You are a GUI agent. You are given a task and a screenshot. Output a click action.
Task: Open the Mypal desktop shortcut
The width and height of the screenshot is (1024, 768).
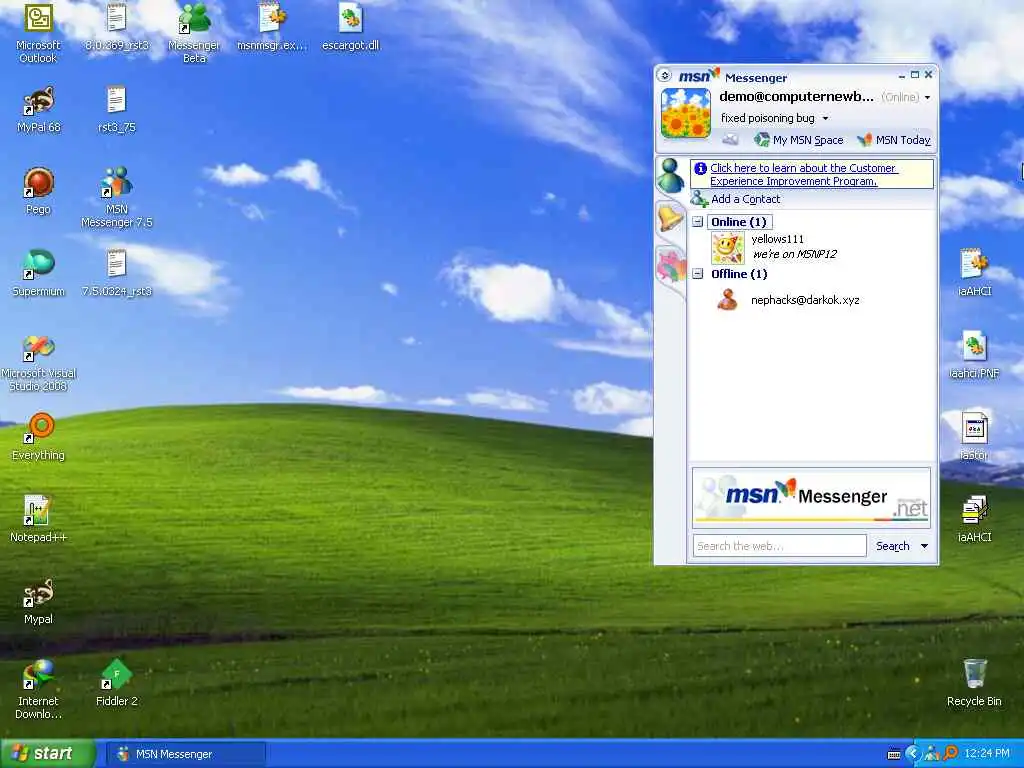[x=39, y=601]
